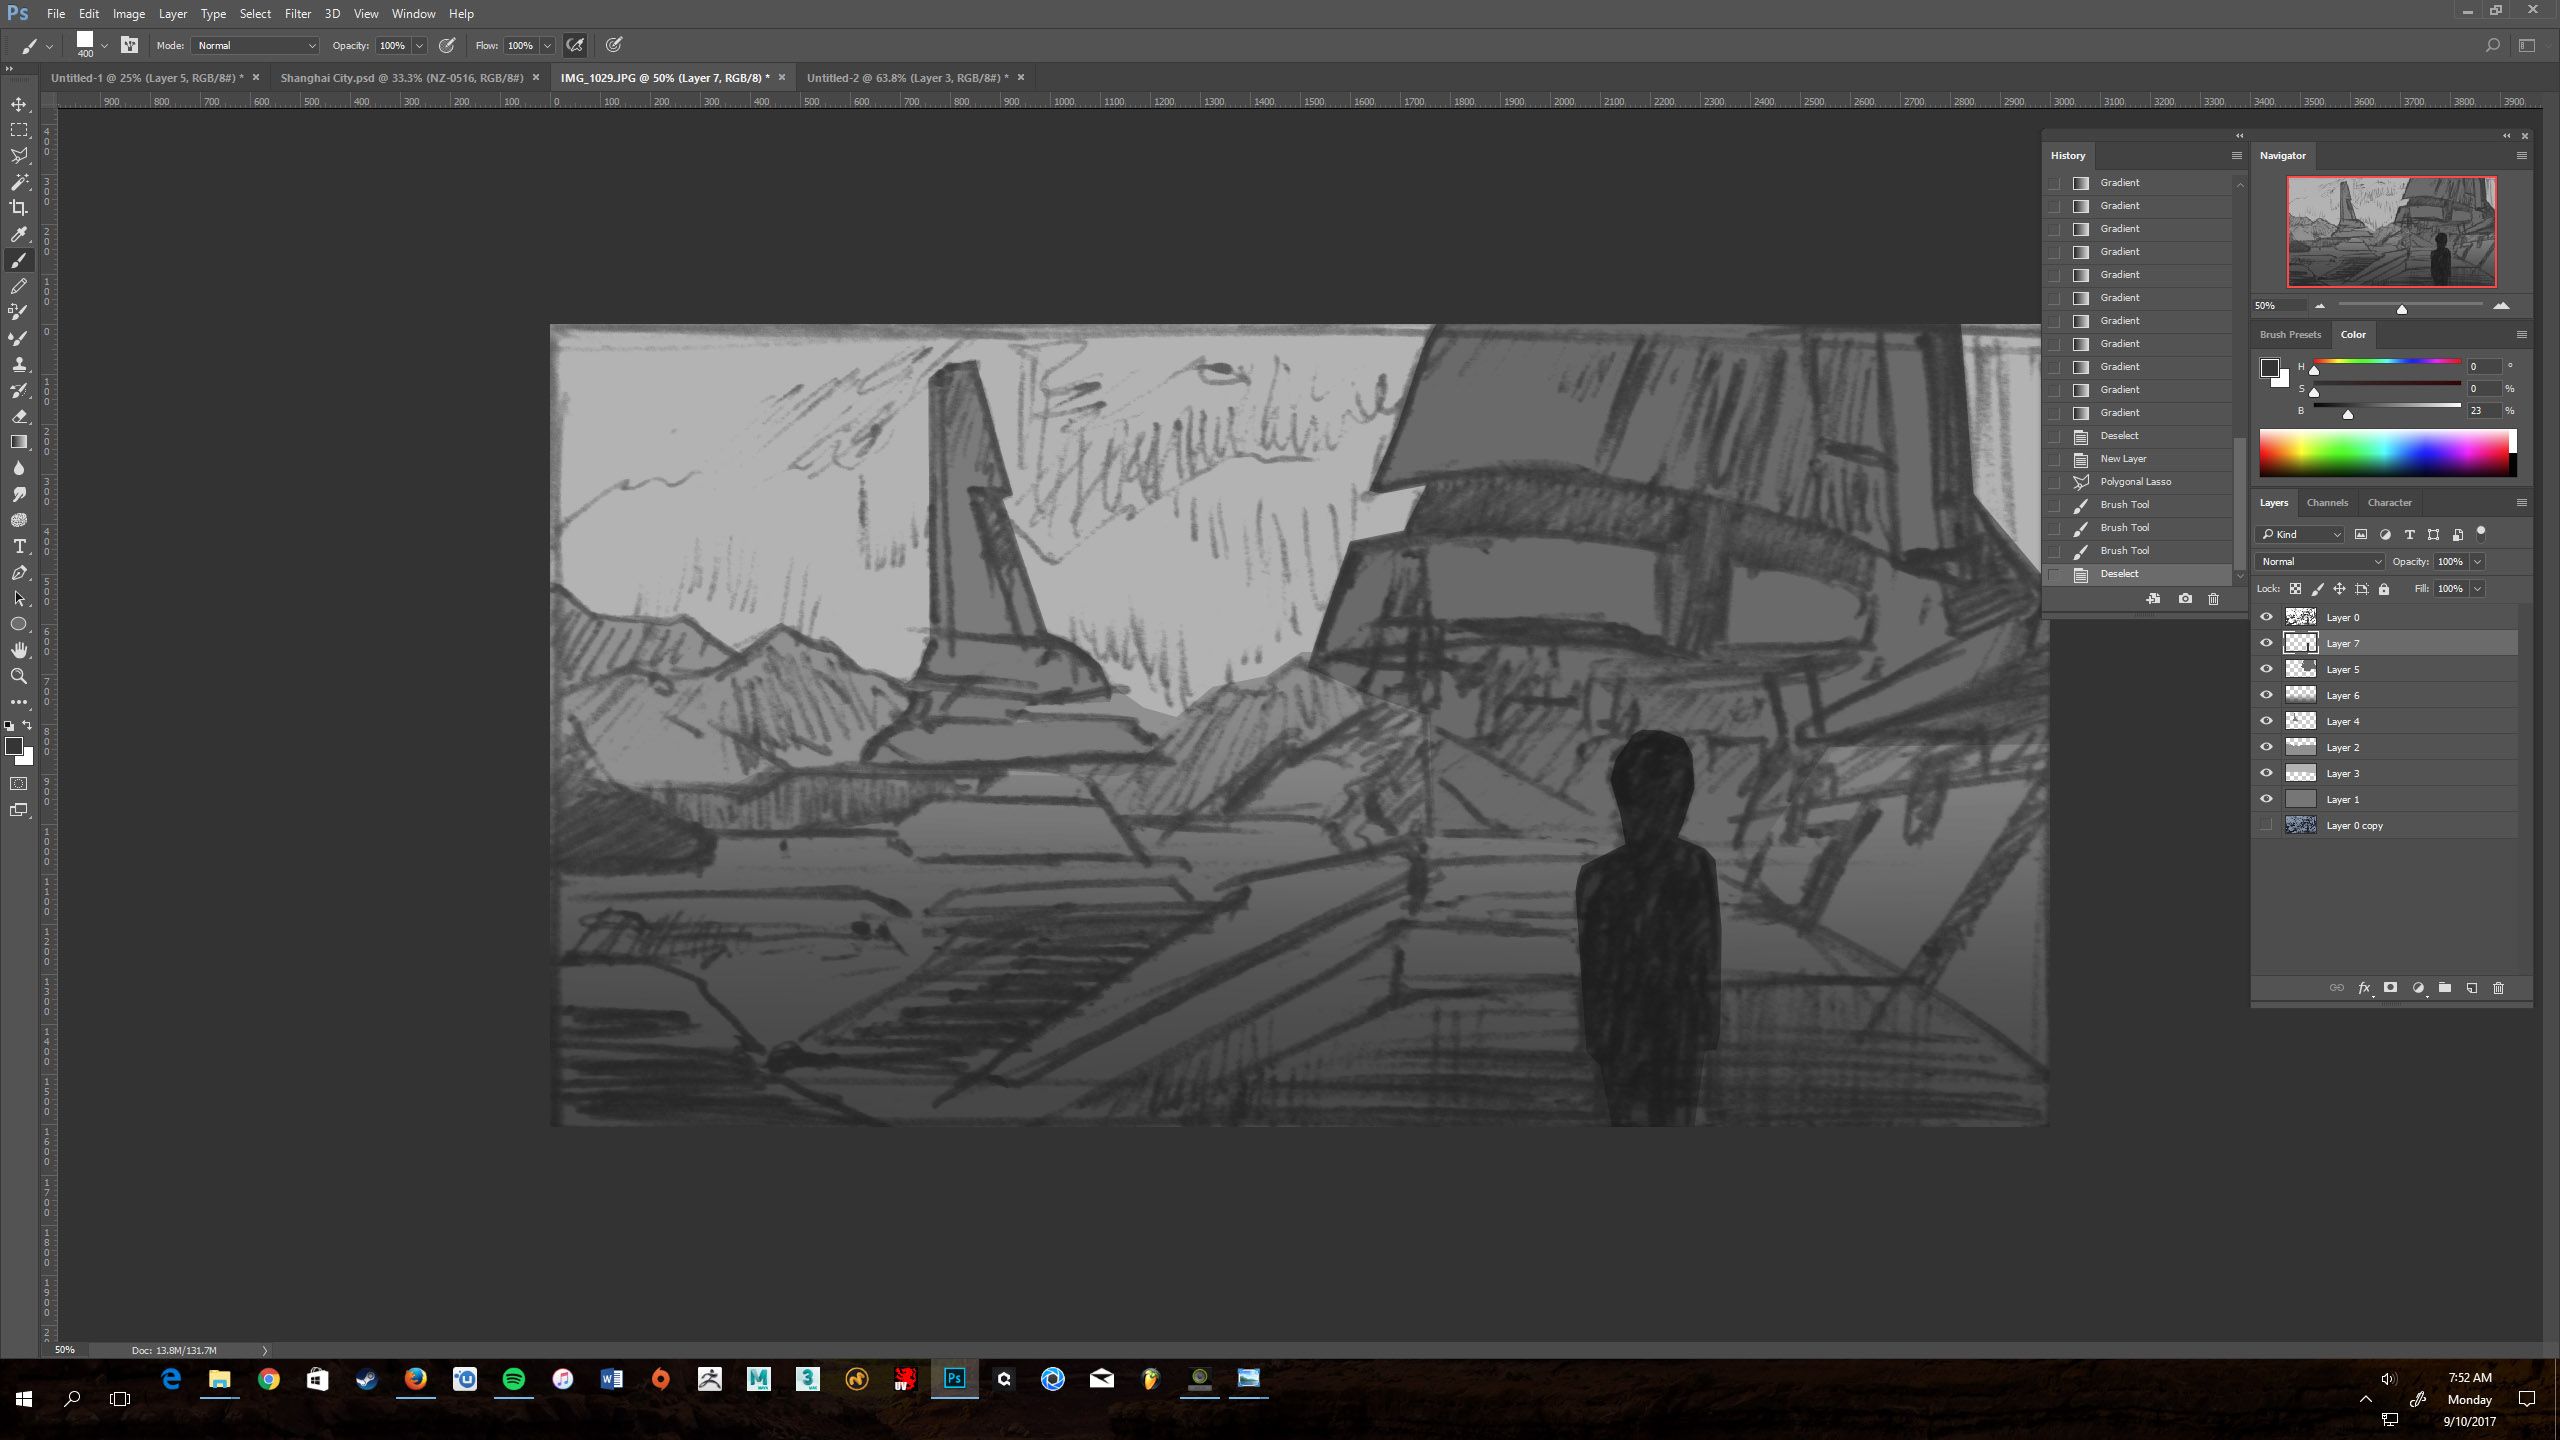Open layer filter Kind dropdown
Viewport: 2560px width, 1440px height.
tap(2300, 535)
